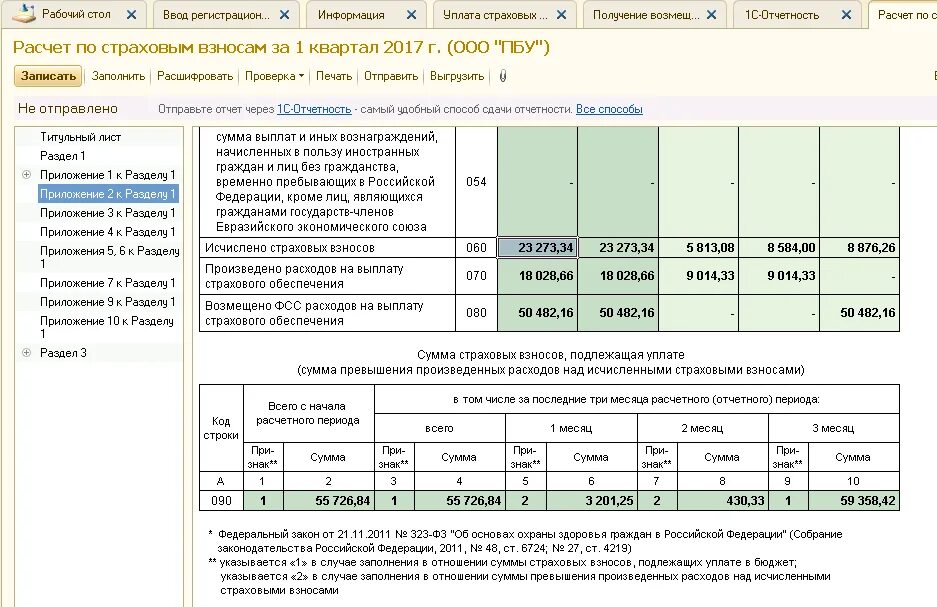The width and height of the screenshot is (937, 607).
Task: Click the row label Исчислено страховых взносов
Action: pos(290,247)
